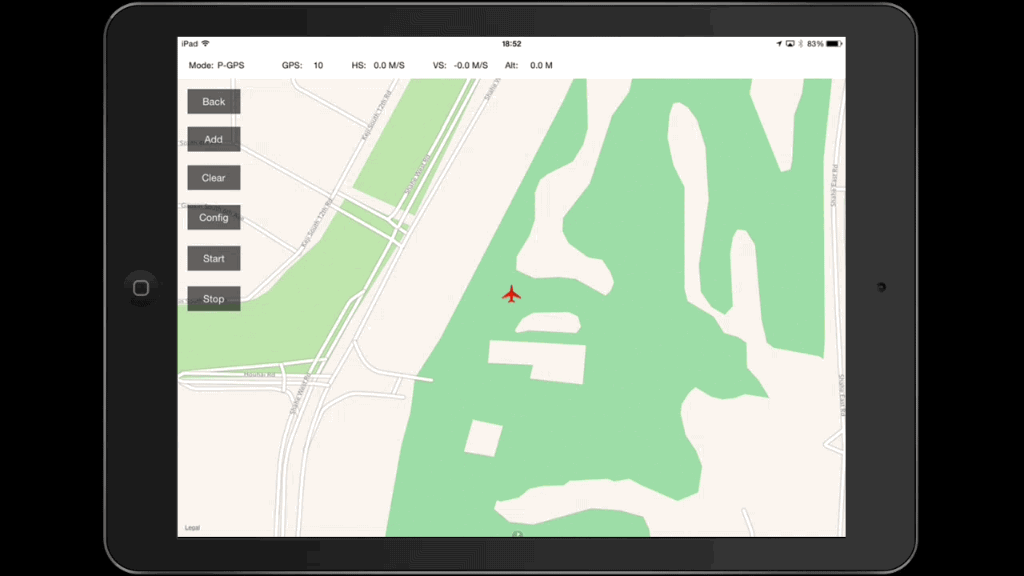
Task: Tap the battery icon in the status bar
Action: click(x=834, y=44)
